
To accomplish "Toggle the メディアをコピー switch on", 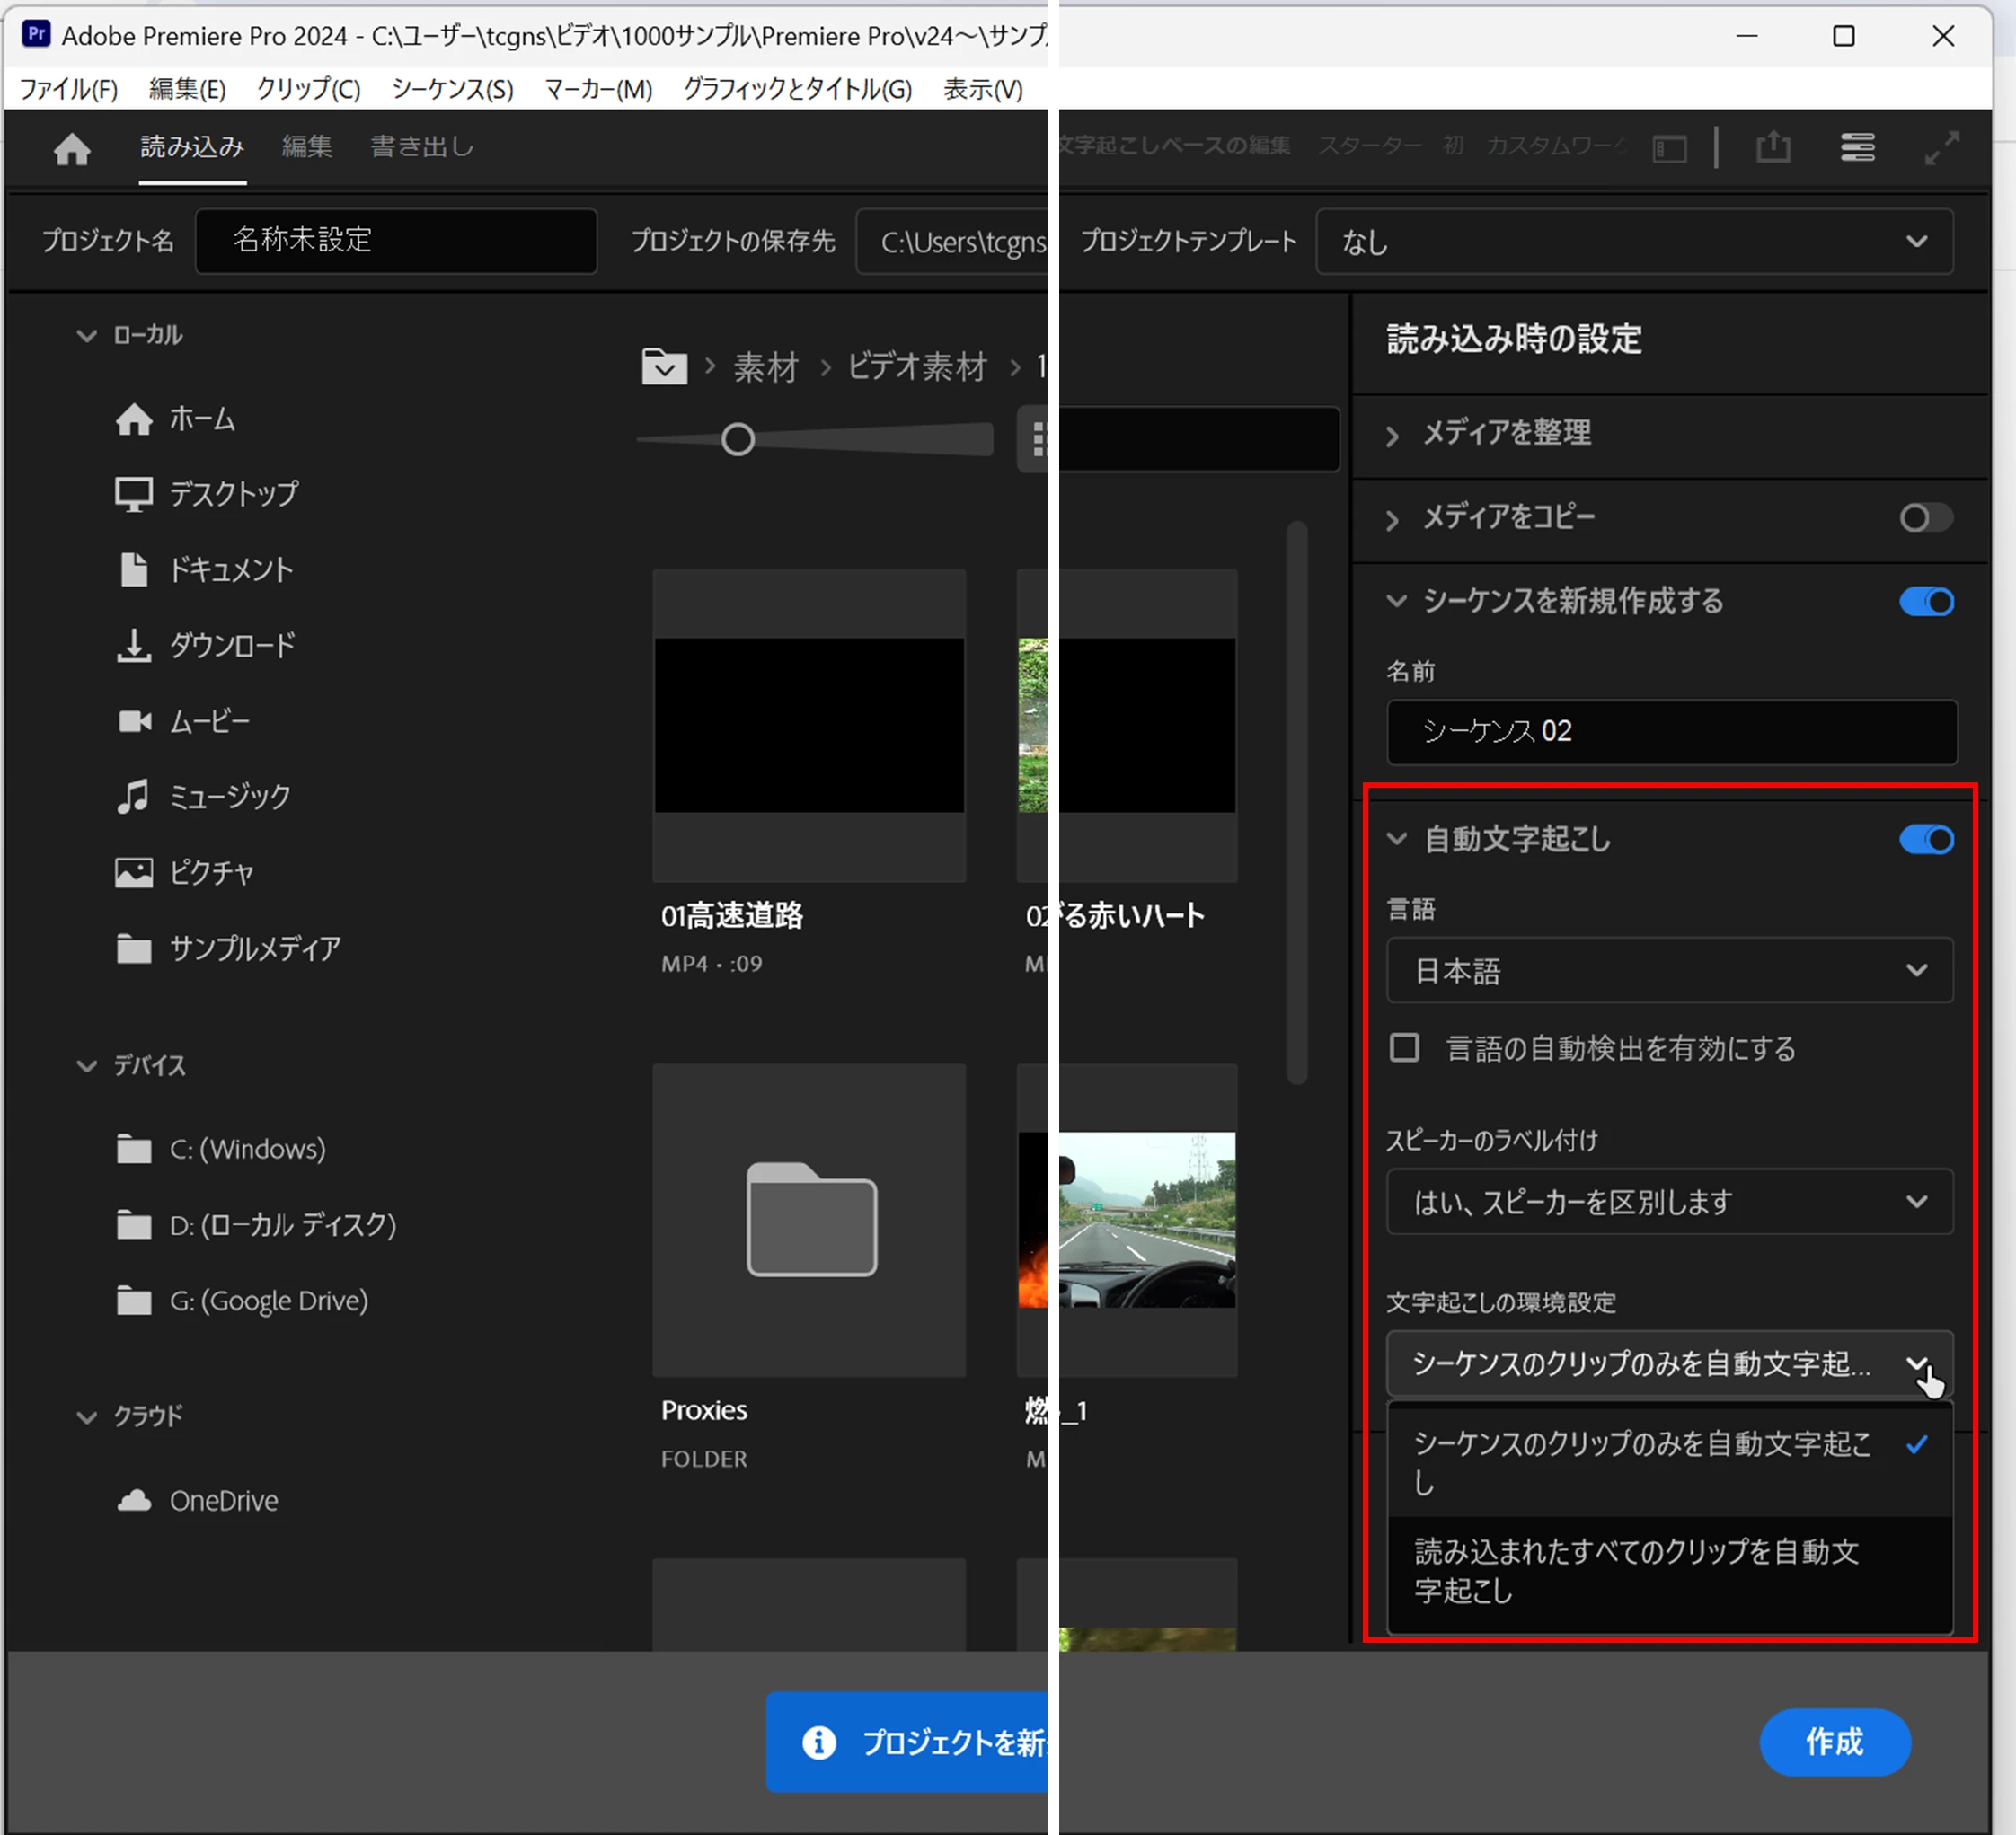I will [x=1925, y=518].
